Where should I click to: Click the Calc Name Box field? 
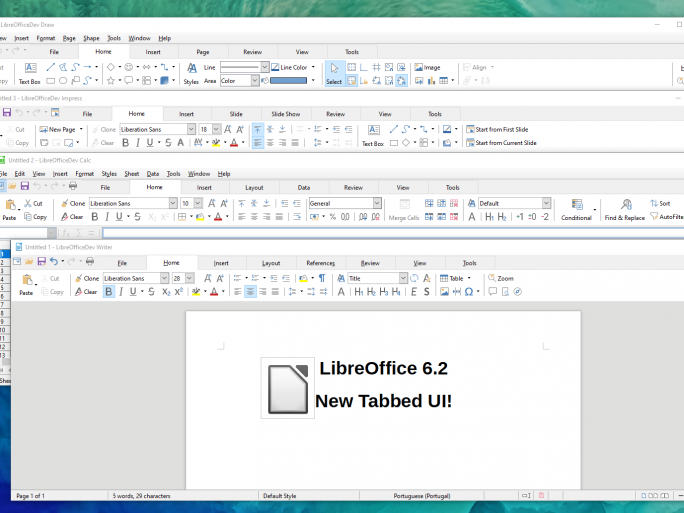24,233
